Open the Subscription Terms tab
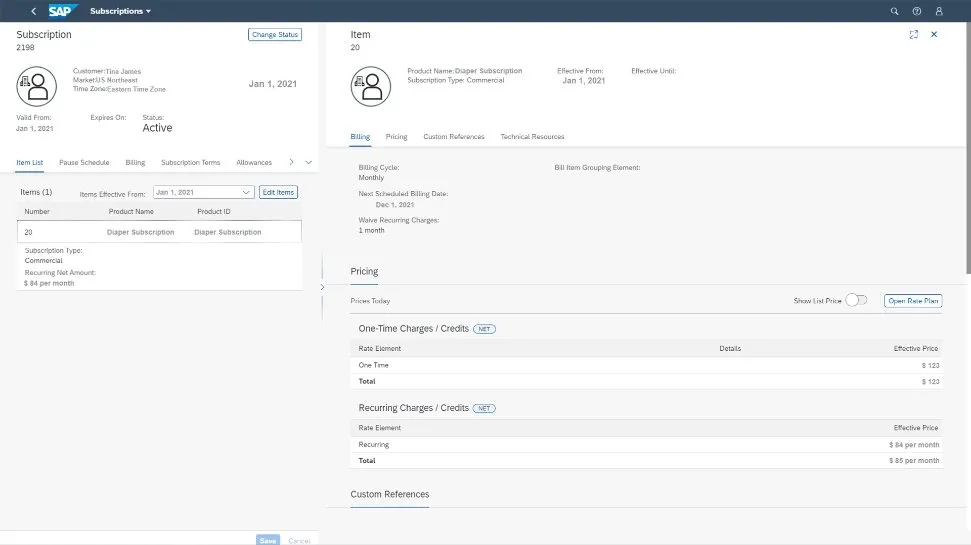 191,163
